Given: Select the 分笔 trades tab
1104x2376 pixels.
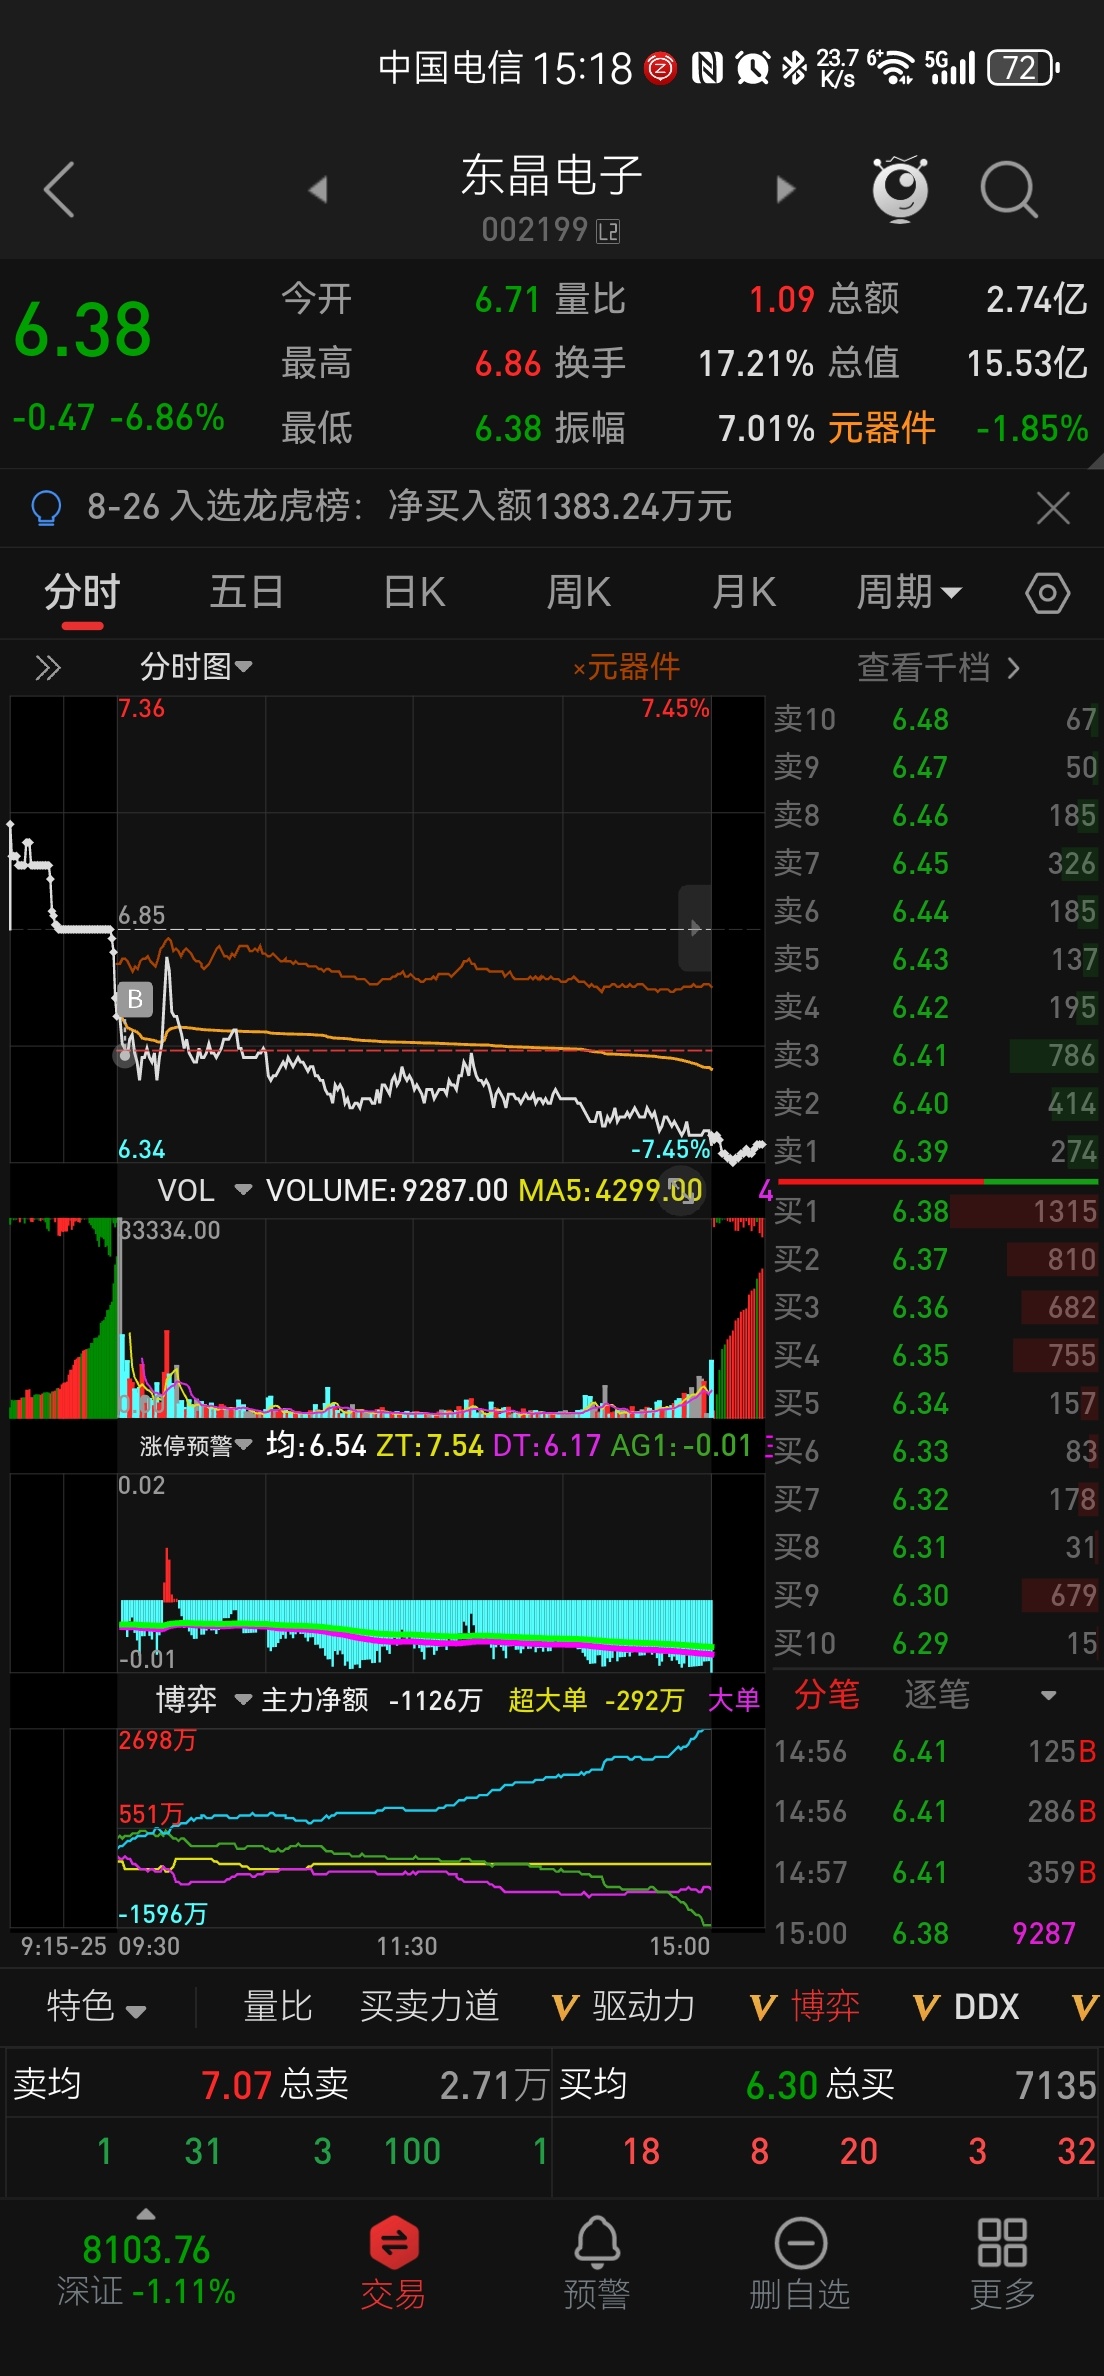Looking at the screenshot, I should click(x=827, y=1695).
